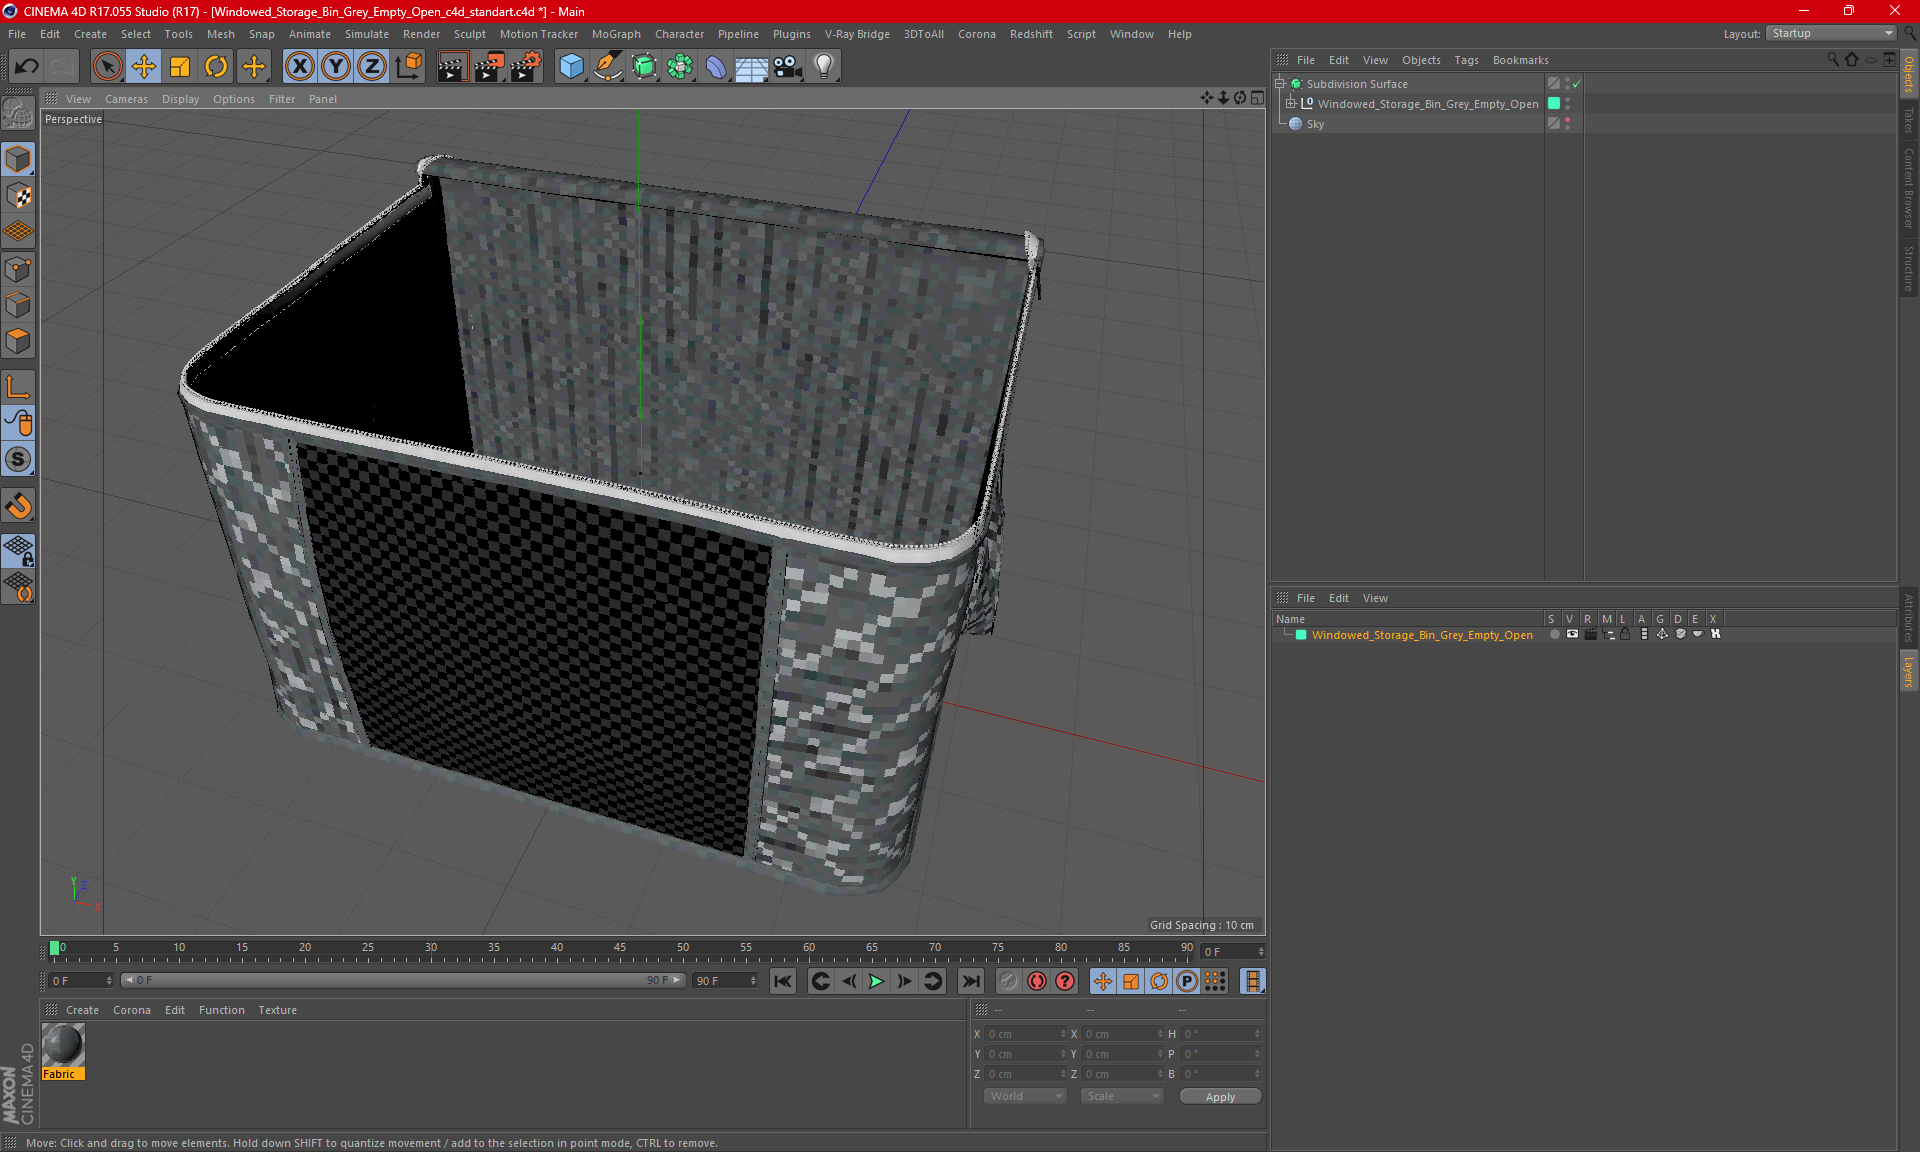
Task: Click the Undo arrow icon
Action: pyautogui.click(x=27, y=67)
